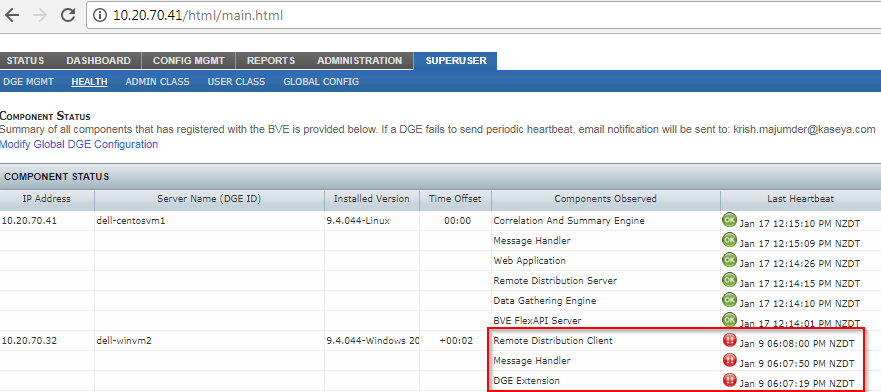Open the REPORTS tab

tap(271, 61)
